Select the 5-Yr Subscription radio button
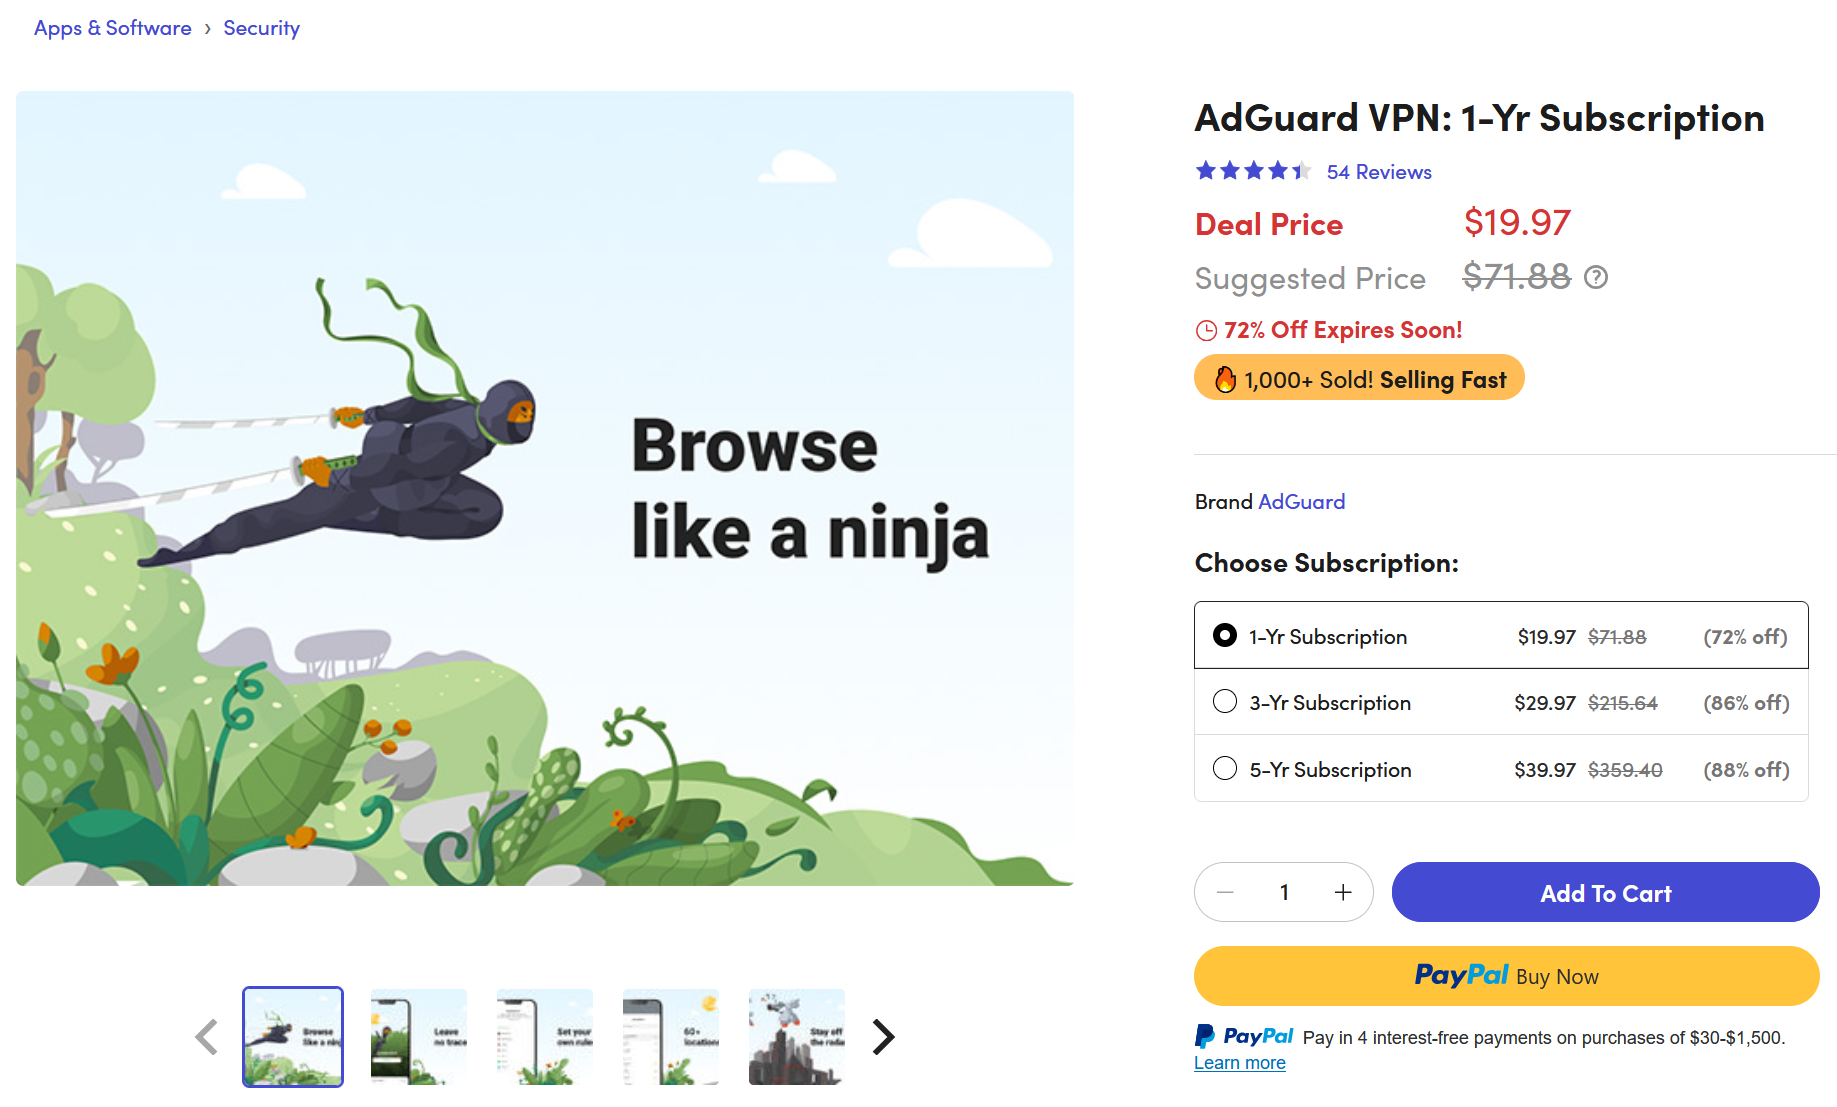Screen dimensions: 1837x1107 coord(1224,768)
